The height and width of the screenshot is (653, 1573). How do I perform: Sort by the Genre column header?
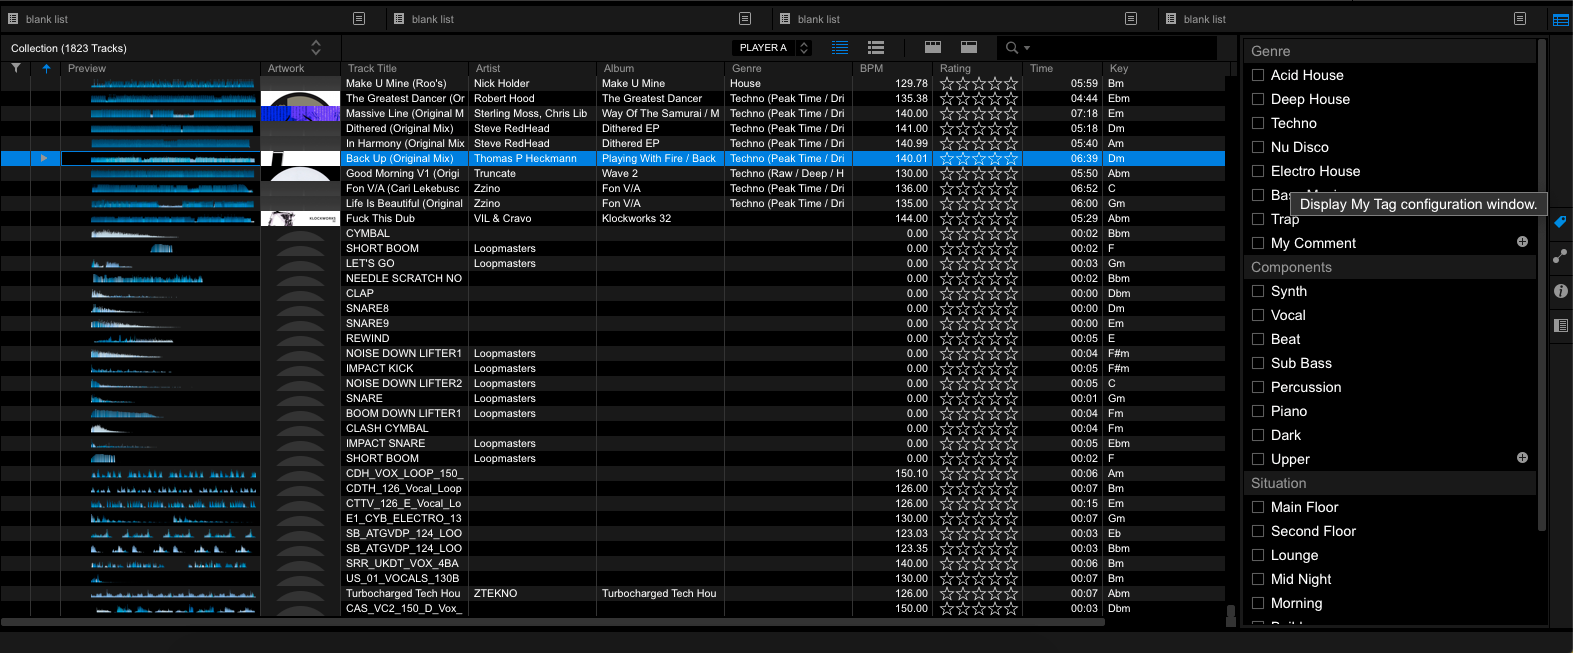(x=789, y=68)
